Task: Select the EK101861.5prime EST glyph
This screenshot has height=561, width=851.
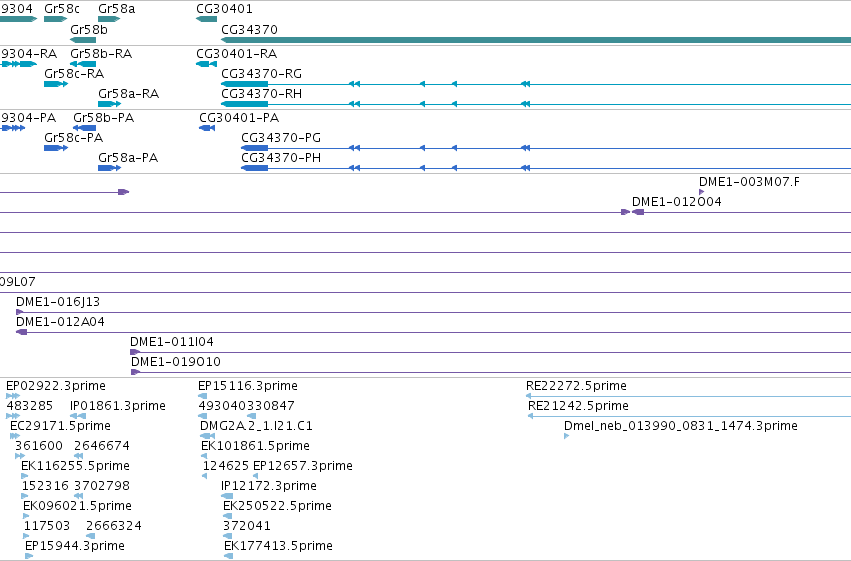Action: (x=204, y=456)
